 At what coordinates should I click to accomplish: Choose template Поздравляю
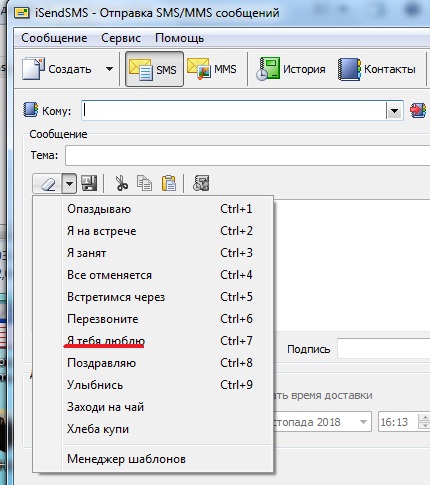pyautogui.click(x=153, y=363)
